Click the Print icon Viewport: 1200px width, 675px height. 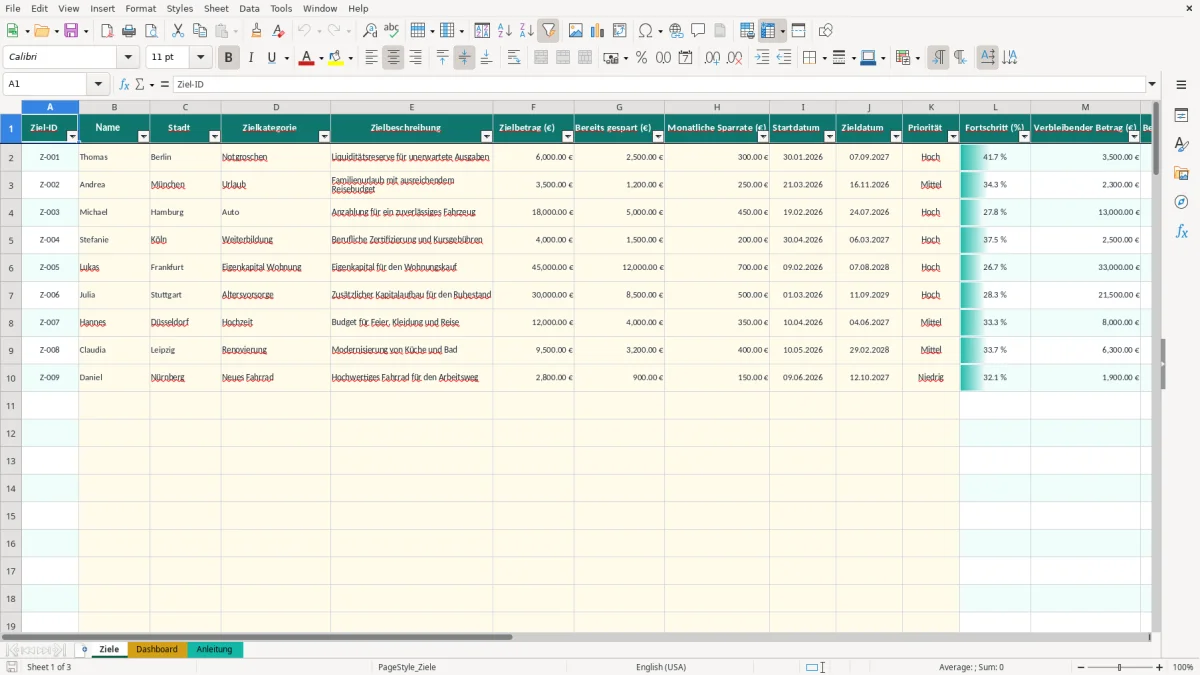click(129, 31)
